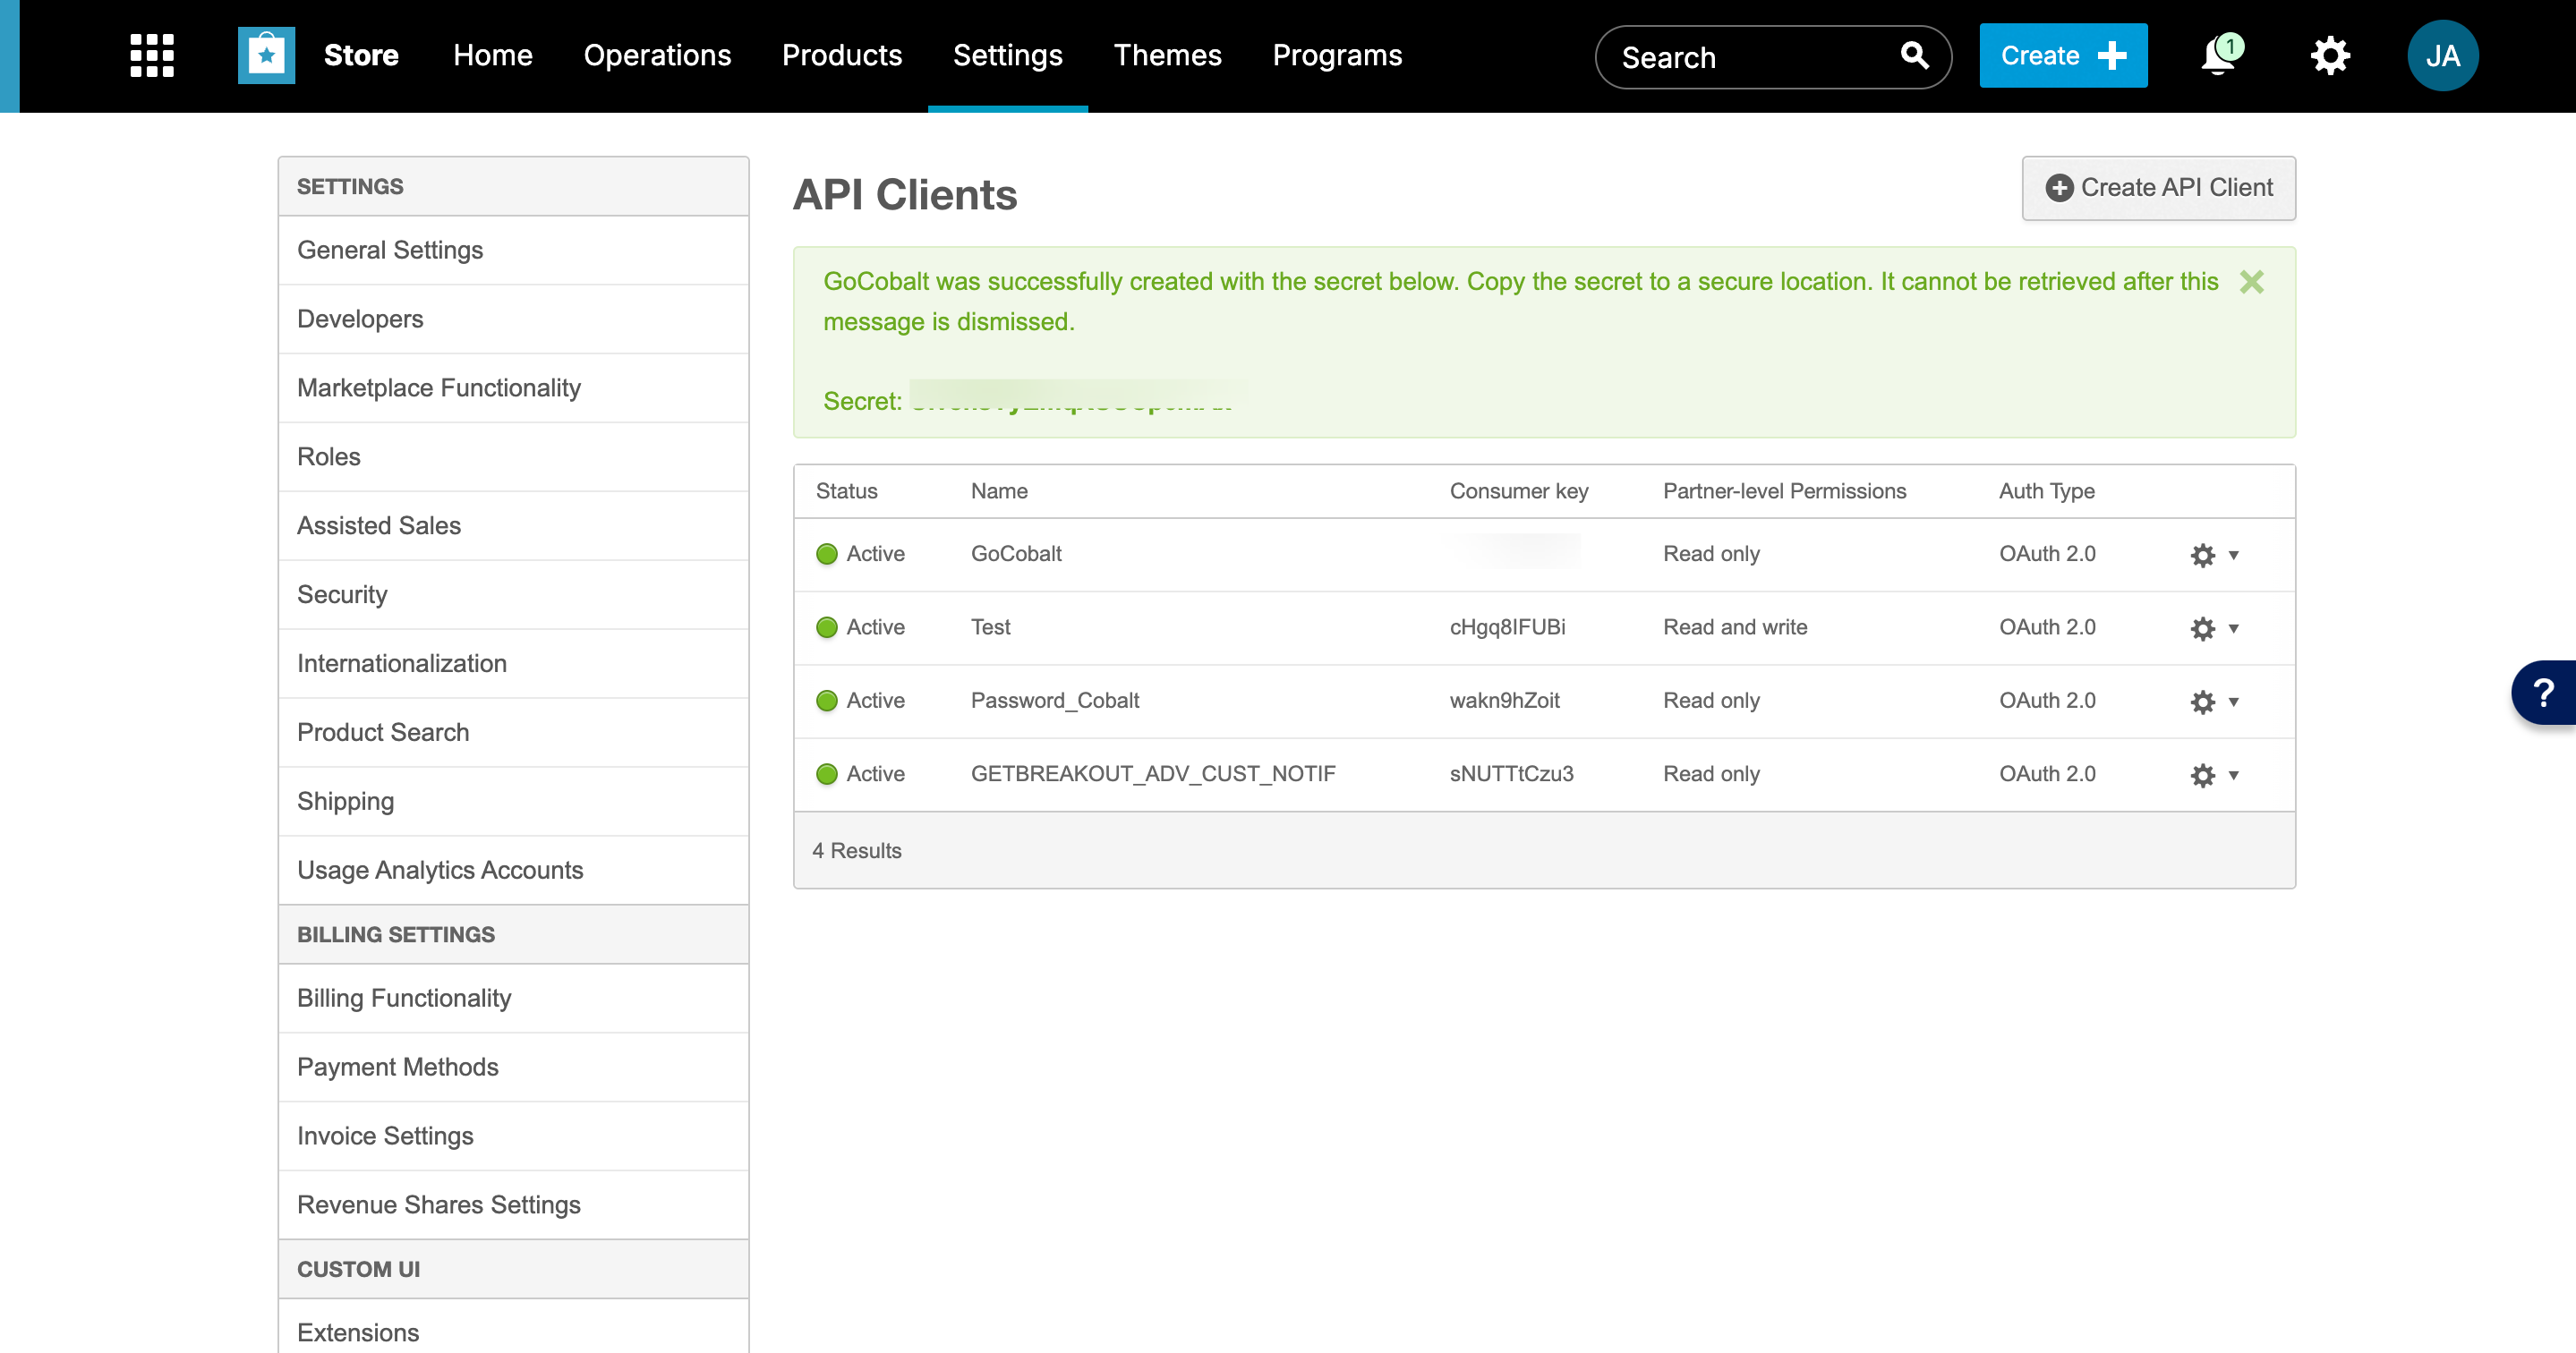Viewport: 2576px width, 1353px height.
Task: Click the blue help question mark button
Action: click(x=2544, y=692)
